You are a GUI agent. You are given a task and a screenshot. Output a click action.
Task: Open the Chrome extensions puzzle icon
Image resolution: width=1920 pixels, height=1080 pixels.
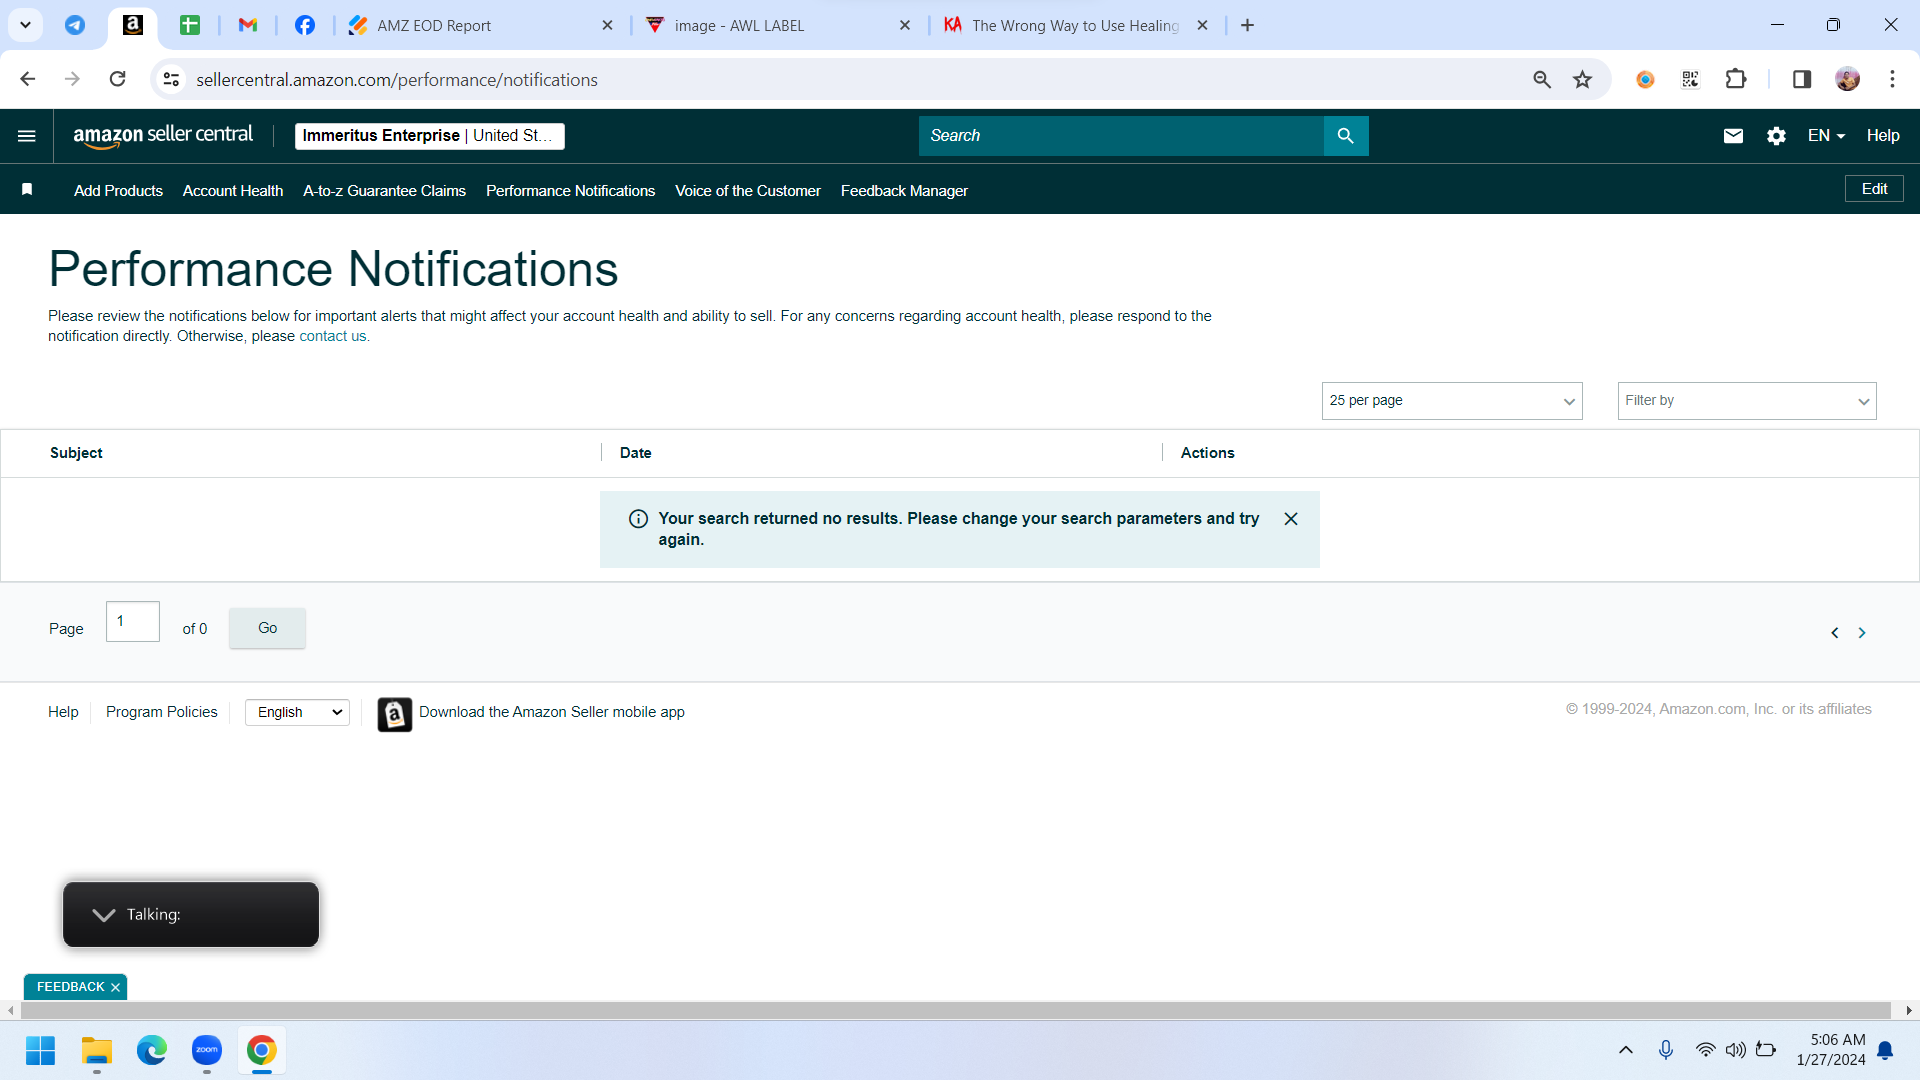1736,79
